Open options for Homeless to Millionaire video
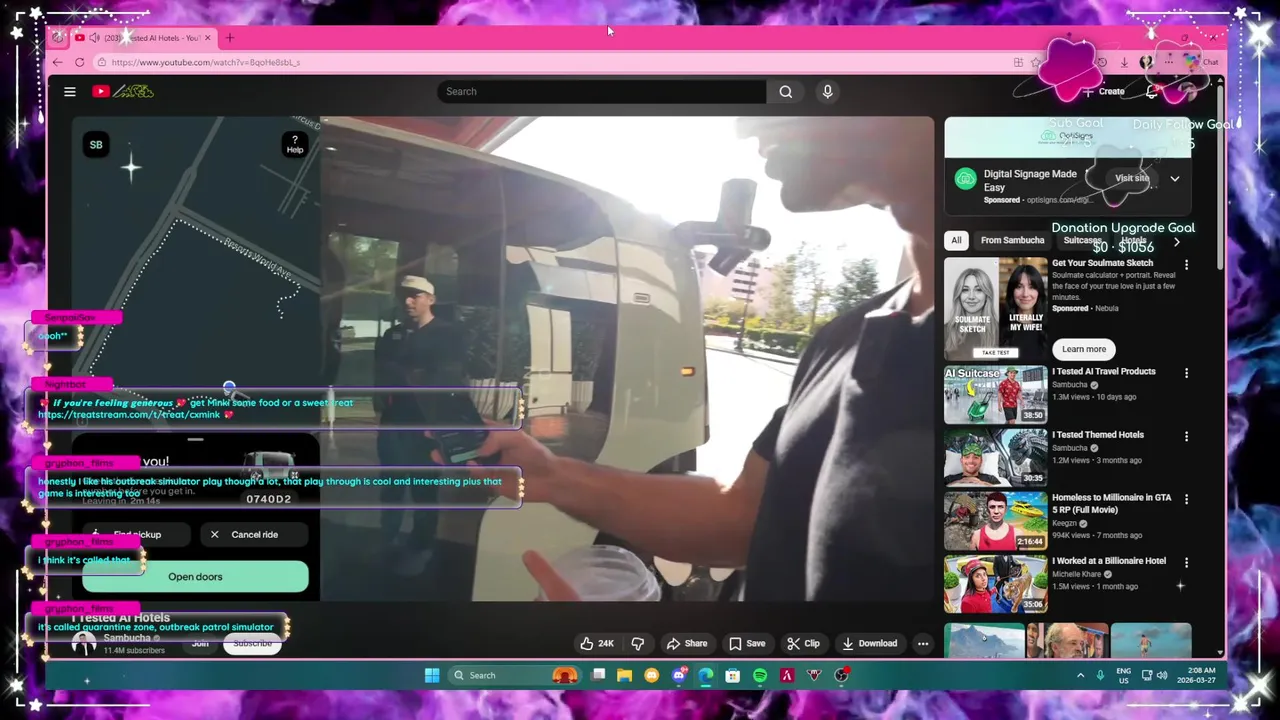The width and height of the screenshot is (1280, 720). (1187, 499)
